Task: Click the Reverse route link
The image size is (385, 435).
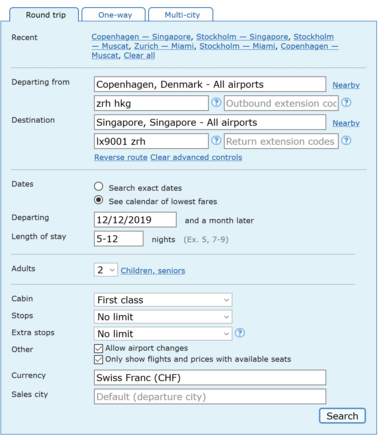Action: 121,157
